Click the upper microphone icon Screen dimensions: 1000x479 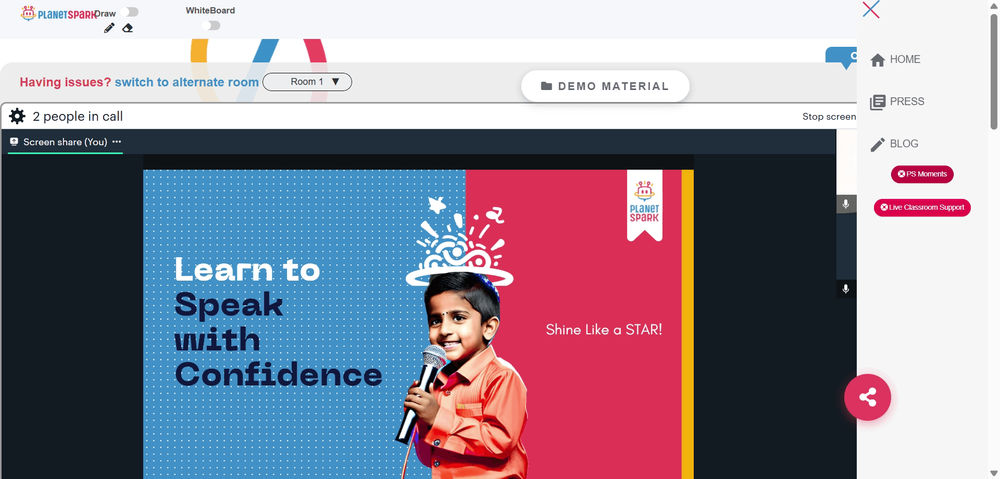click(846, 204)
